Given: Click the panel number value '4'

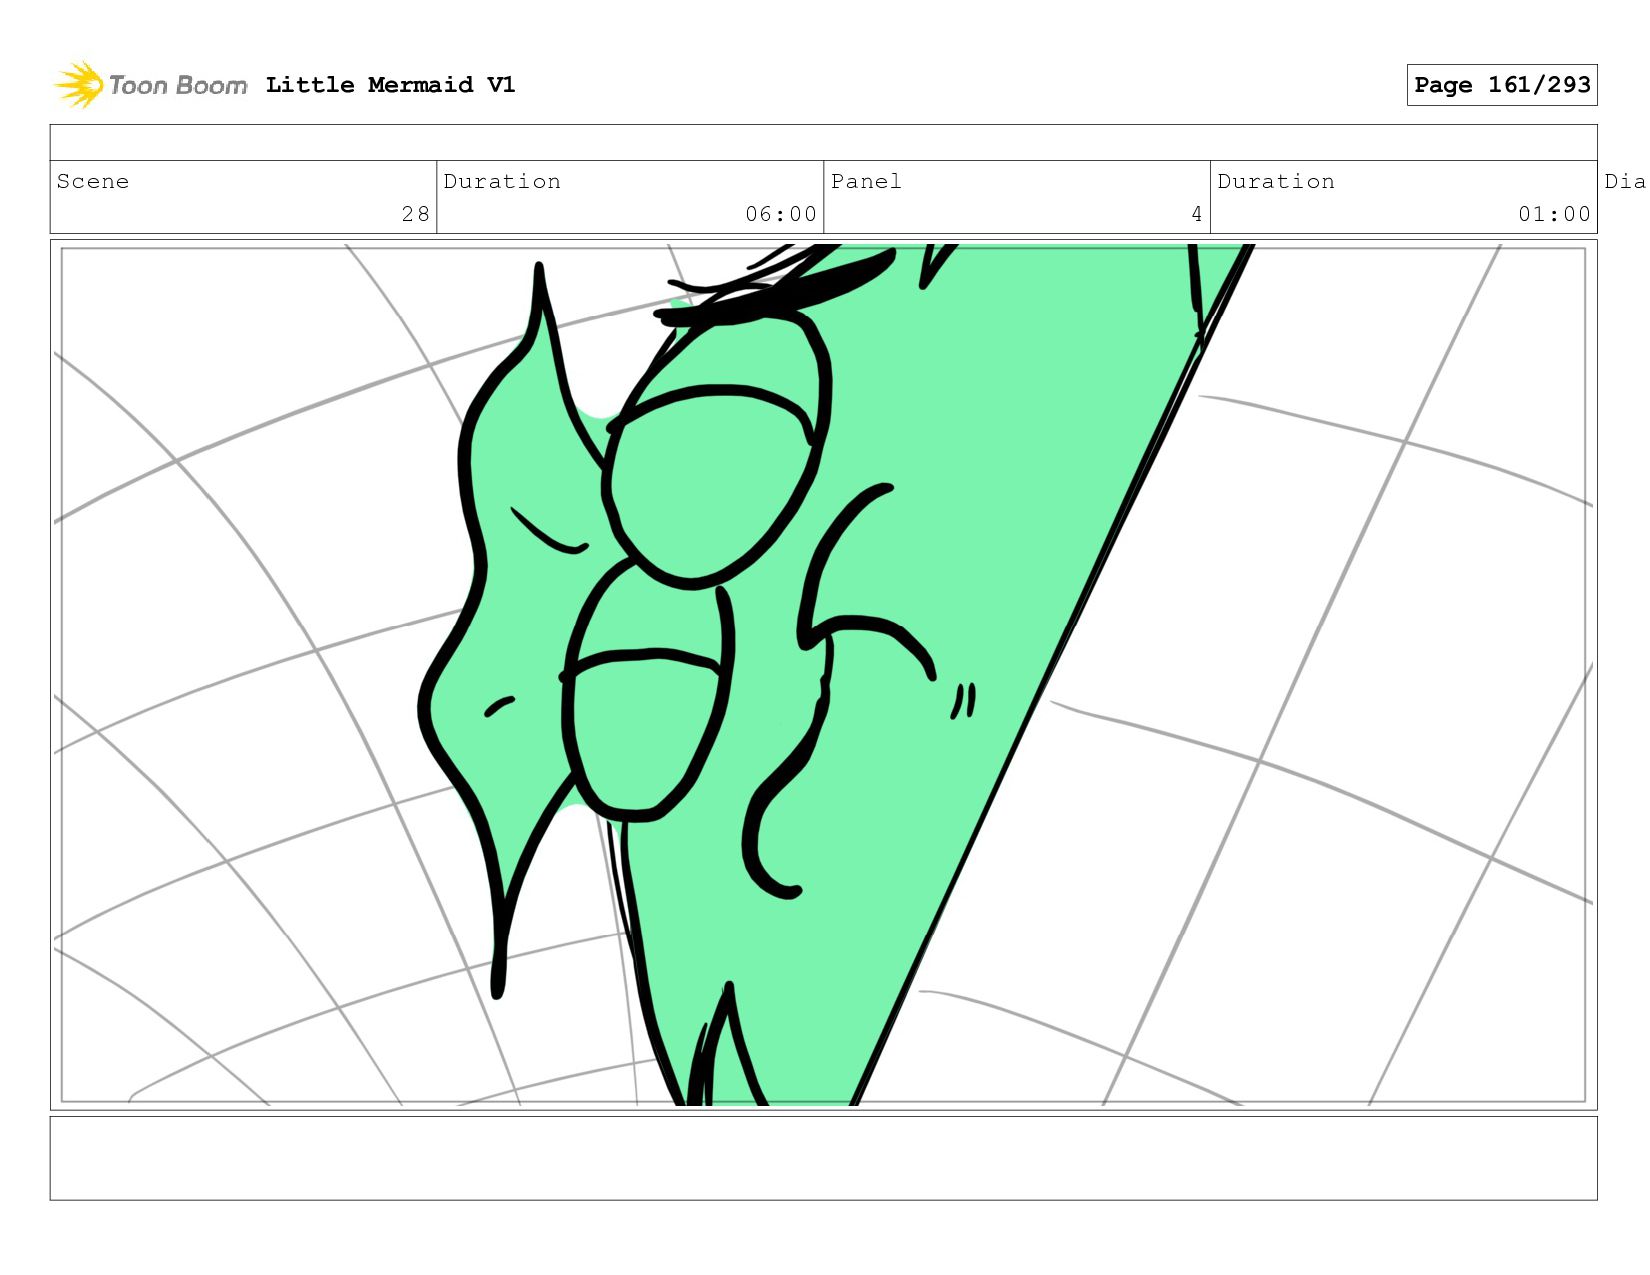Looking at the screenshot, I should click(x=1196, y=214).
